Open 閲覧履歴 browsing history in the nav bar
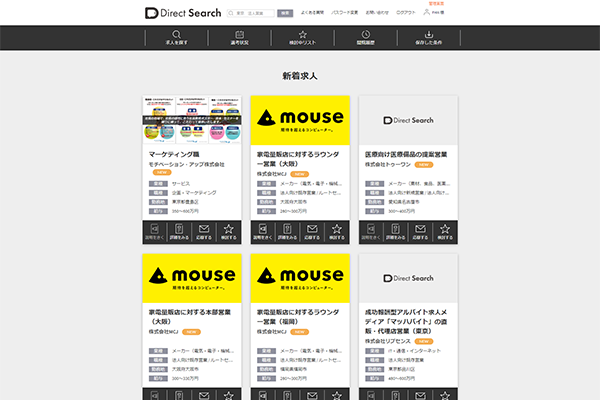The image size is (600, 400). 365,38
